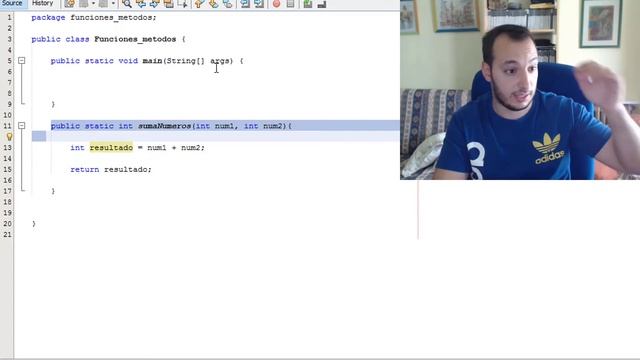Image resolution: width=640 pixels, height=360 pixels.
Task: Click the Previous Bookmark icon
Action: point(199,4)
